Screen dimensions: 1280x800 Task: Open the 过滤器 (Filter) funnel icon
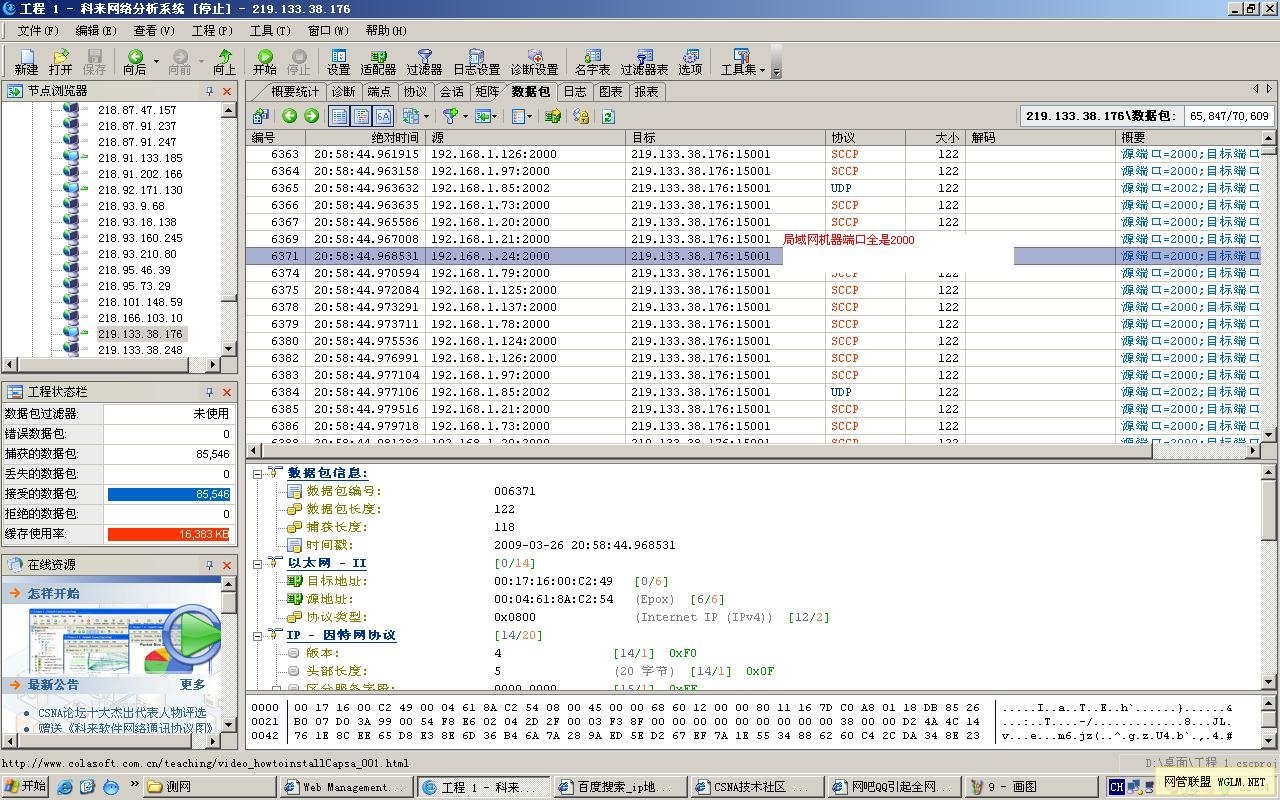point(424,60)
